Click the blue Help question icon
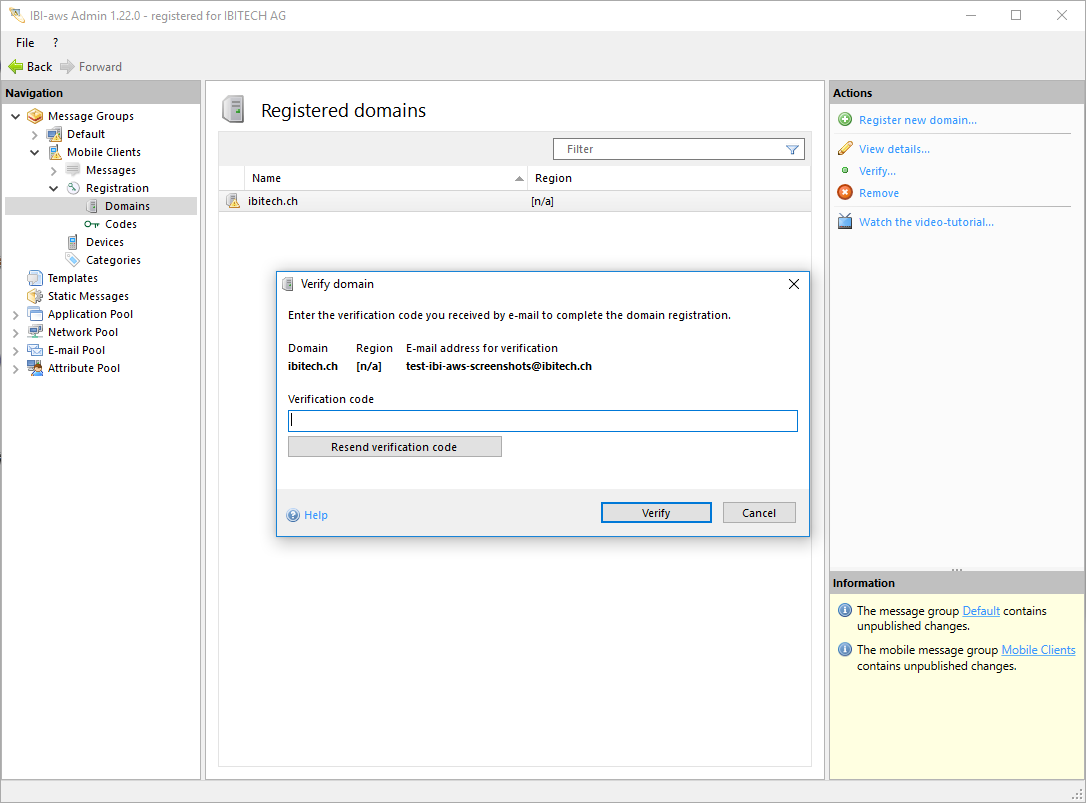 (293, 515)
